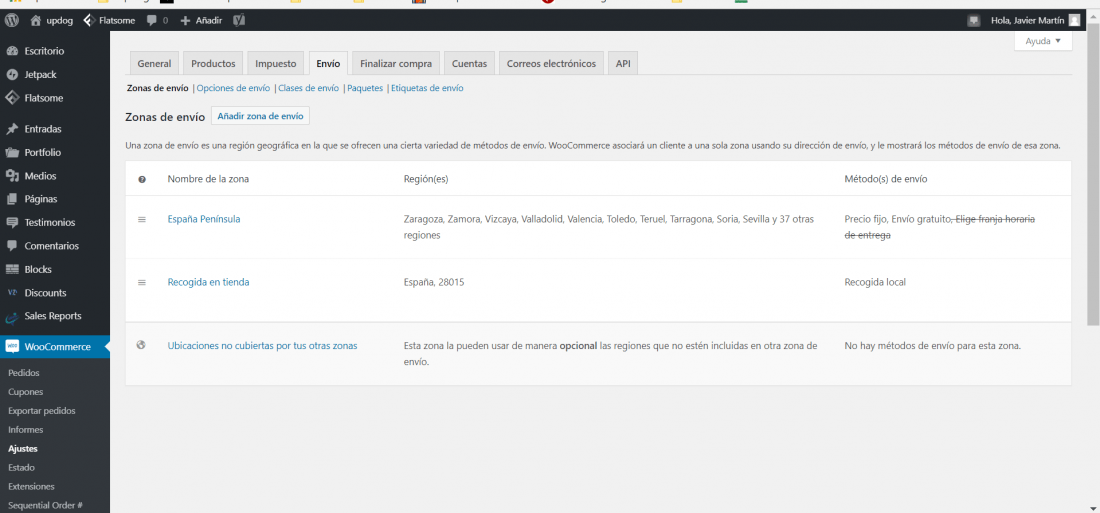Click the globe icon for uncovered locations
1100x513 pixels.
[141, 345]
